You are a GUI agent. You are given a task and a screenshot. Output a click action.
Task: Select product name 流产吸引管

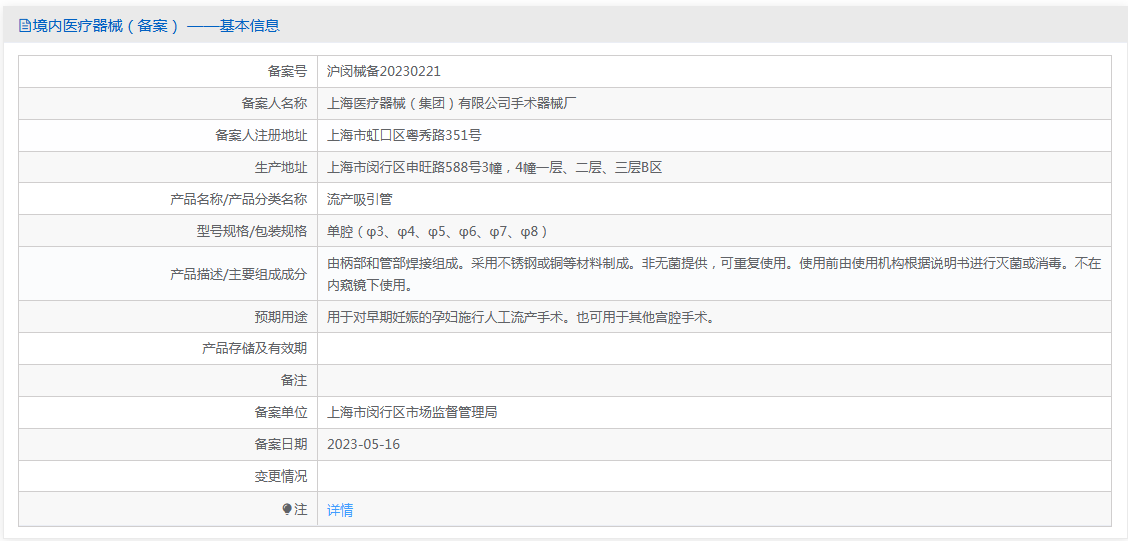[359, 199]
